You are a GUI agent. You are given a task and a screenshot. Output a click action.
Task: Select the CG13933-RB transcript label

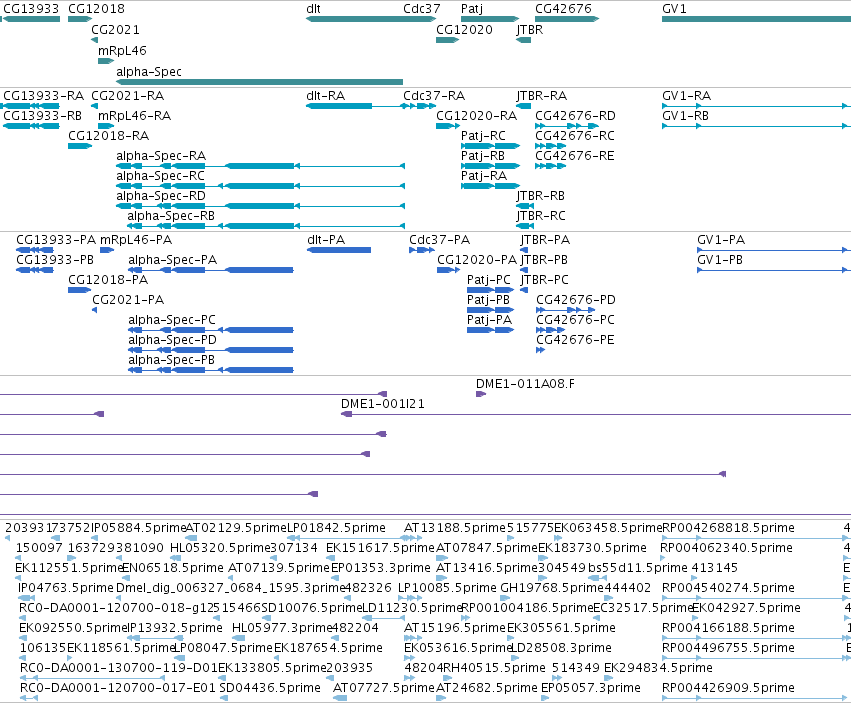coord(42,116)
